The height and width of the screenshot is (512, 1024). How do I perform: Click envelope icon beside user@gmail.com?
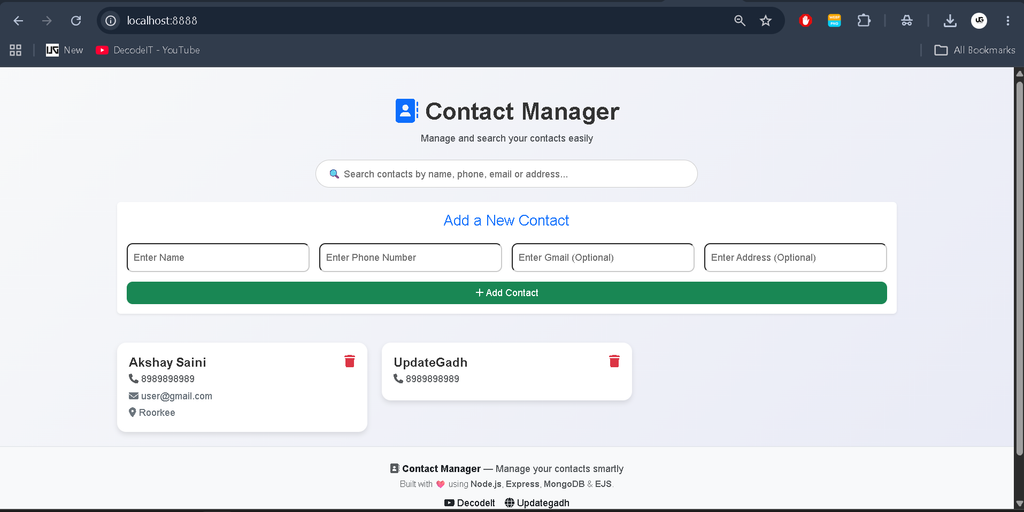click(133, 396)
